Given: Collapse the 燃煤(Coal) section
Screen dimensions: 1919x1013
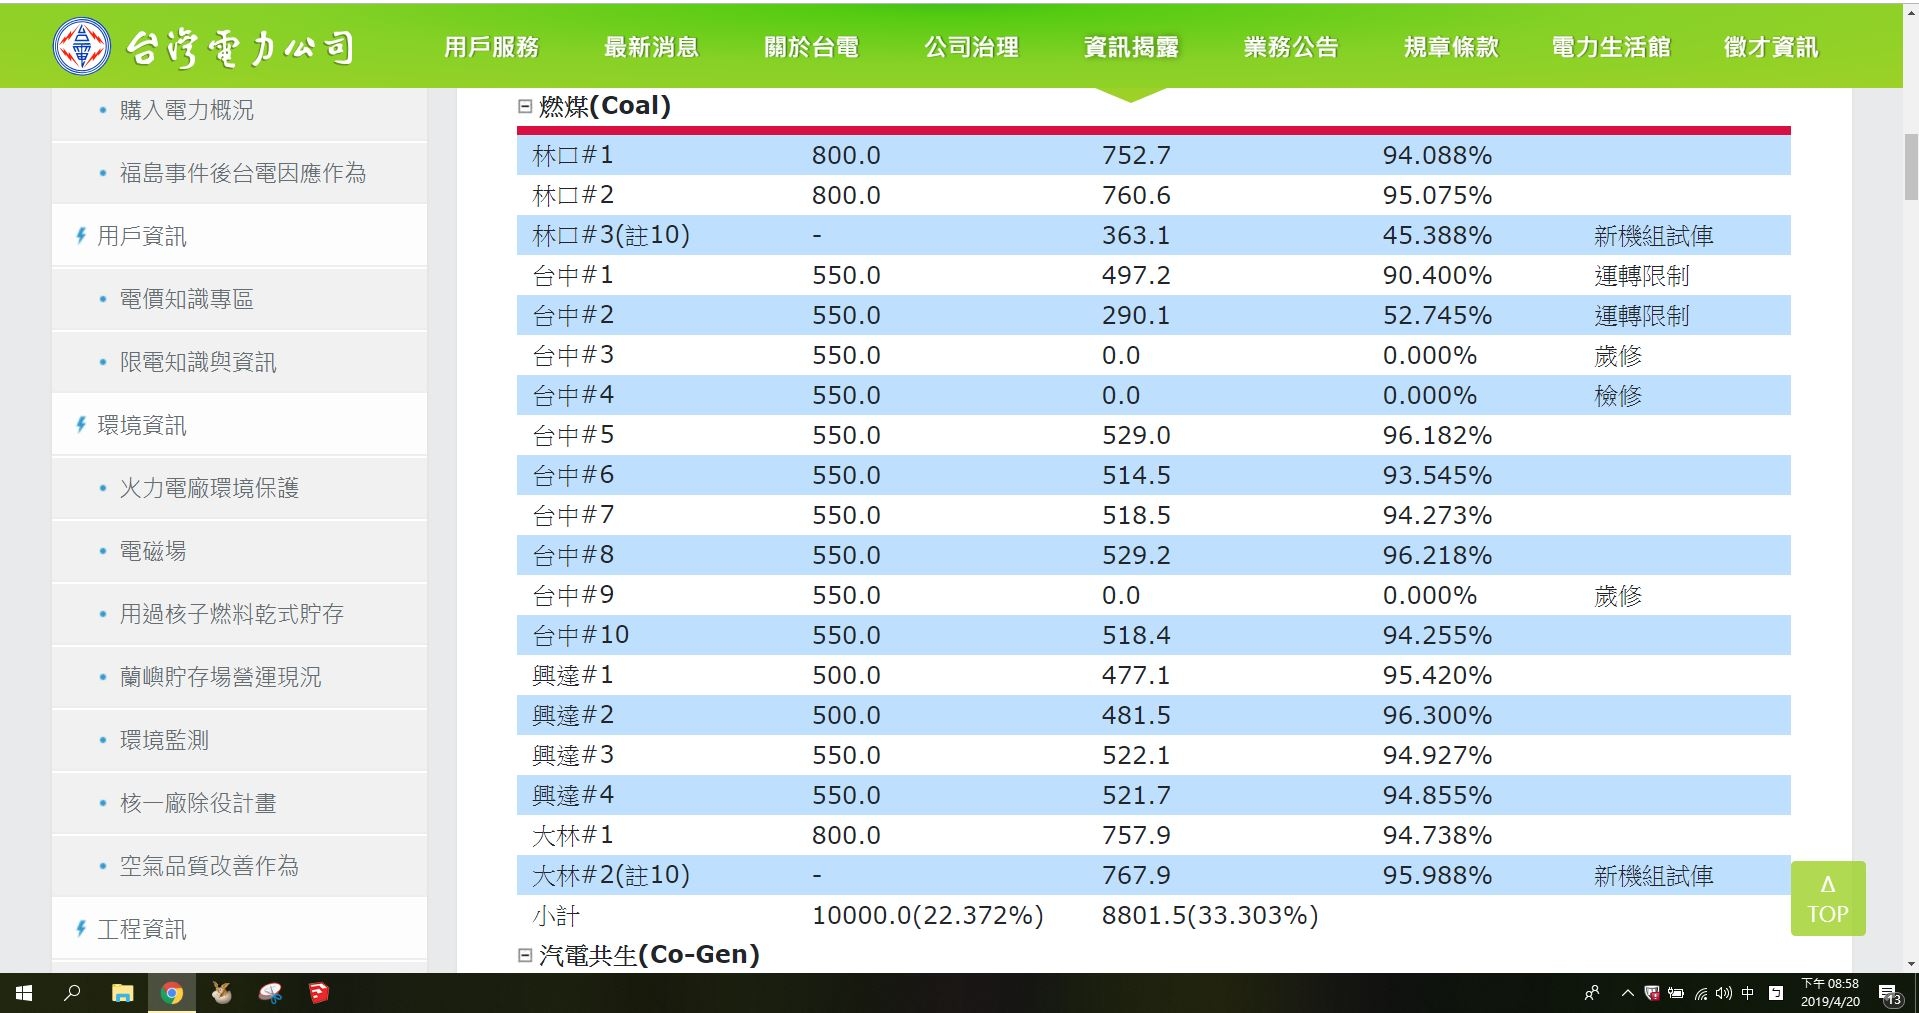Looking at the screenshot, I should (525, 106).
